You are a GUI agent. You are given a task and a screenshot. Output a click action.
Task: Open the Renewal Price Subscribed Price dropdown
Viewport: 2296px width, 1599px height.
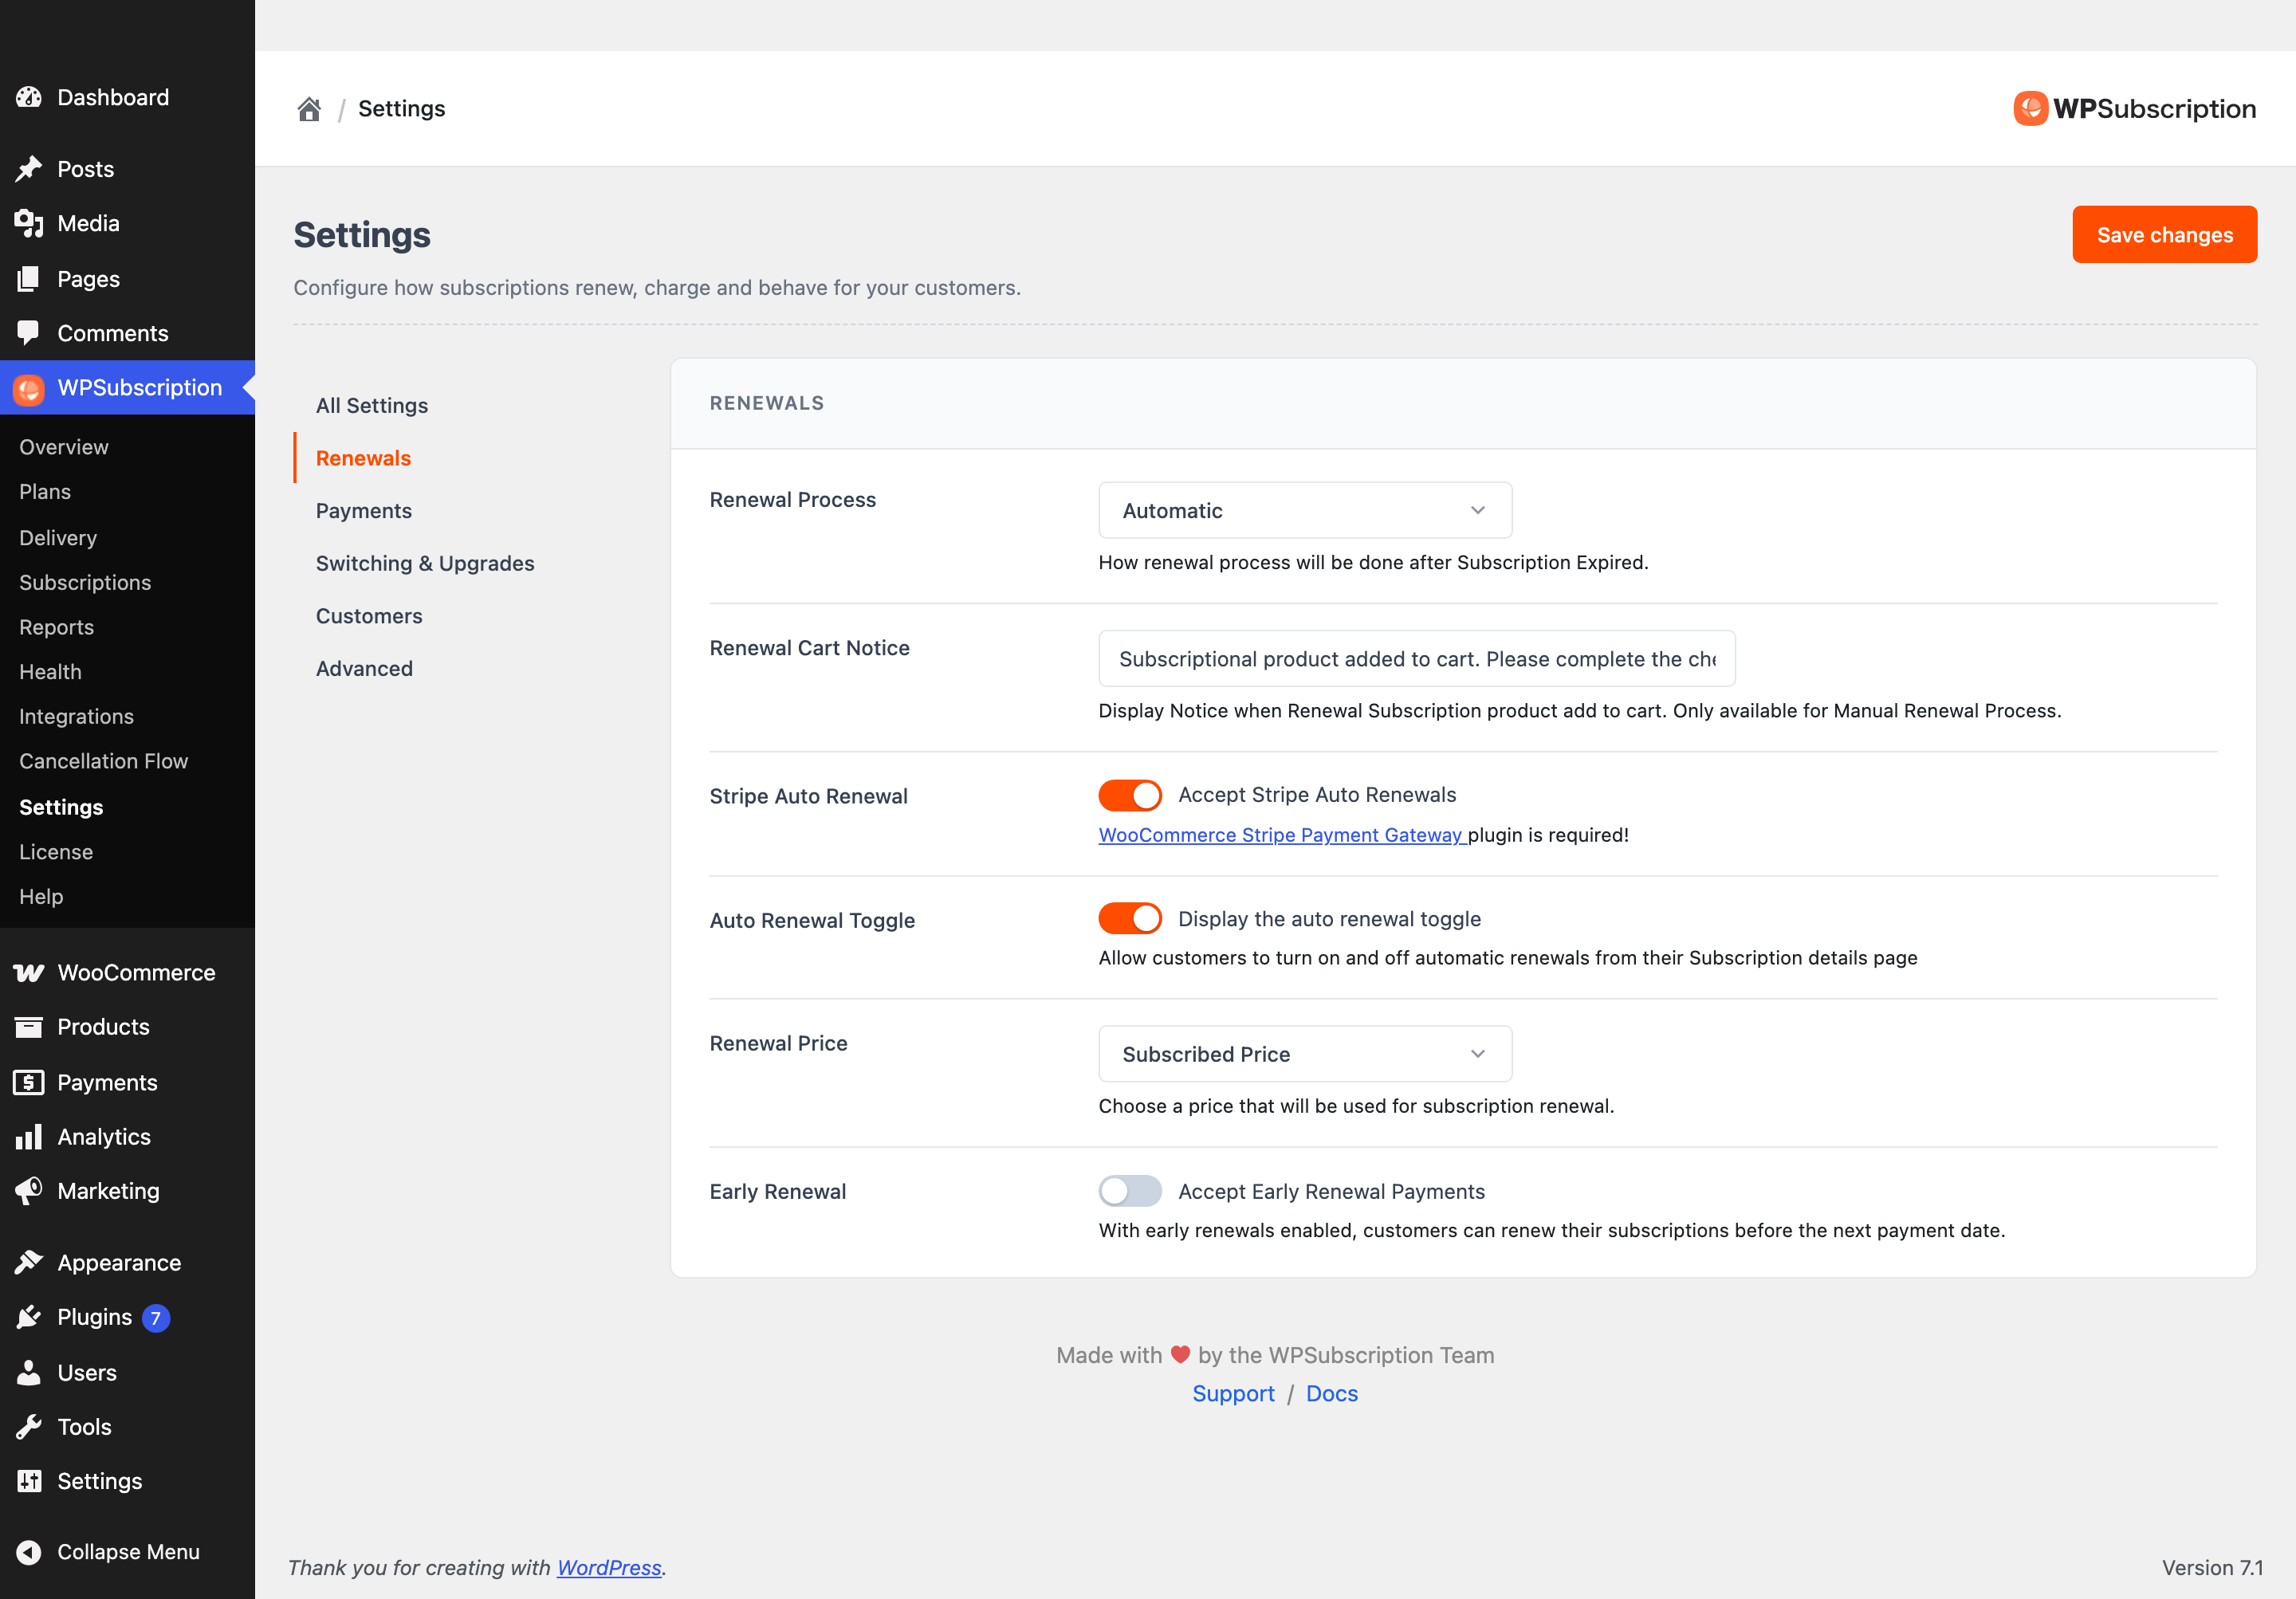(1305, 1054)
